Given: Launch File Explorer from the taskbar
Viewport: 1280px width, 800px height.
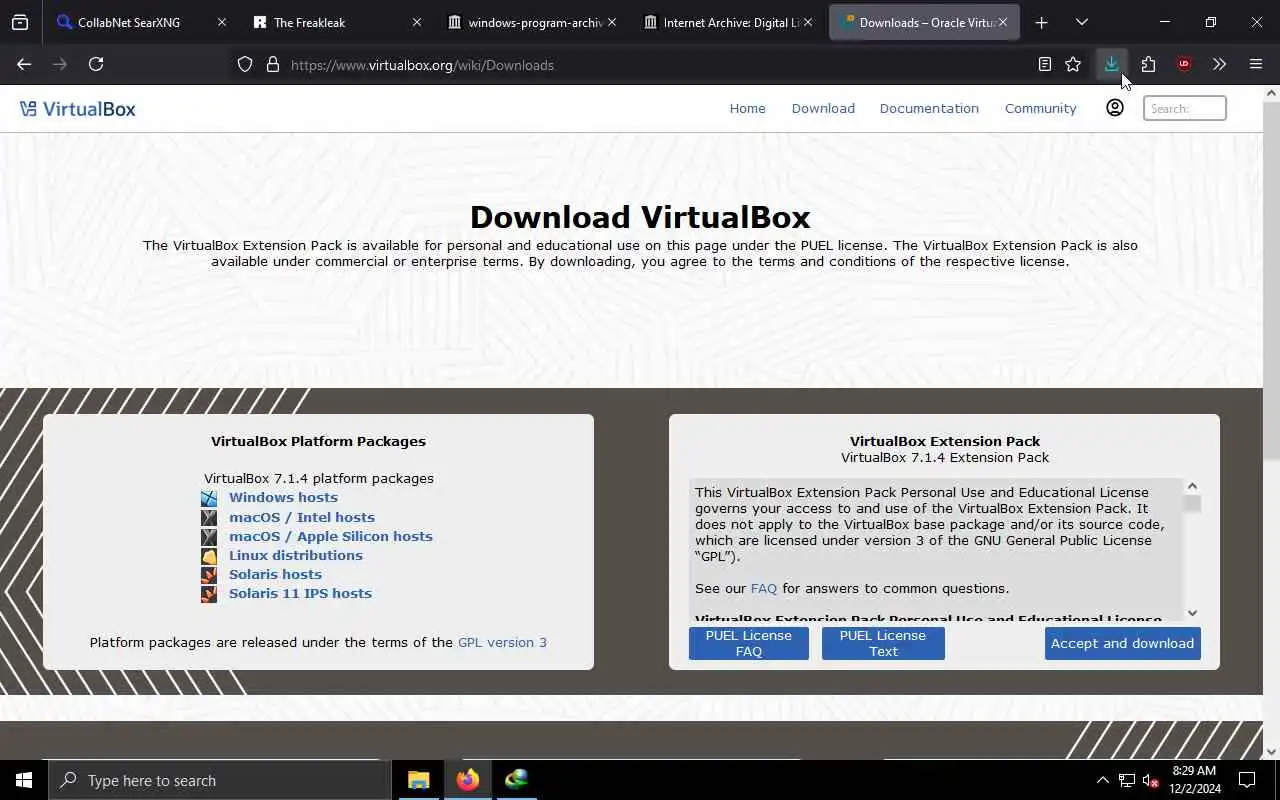Looking at the screenshot, I should 419,780.
